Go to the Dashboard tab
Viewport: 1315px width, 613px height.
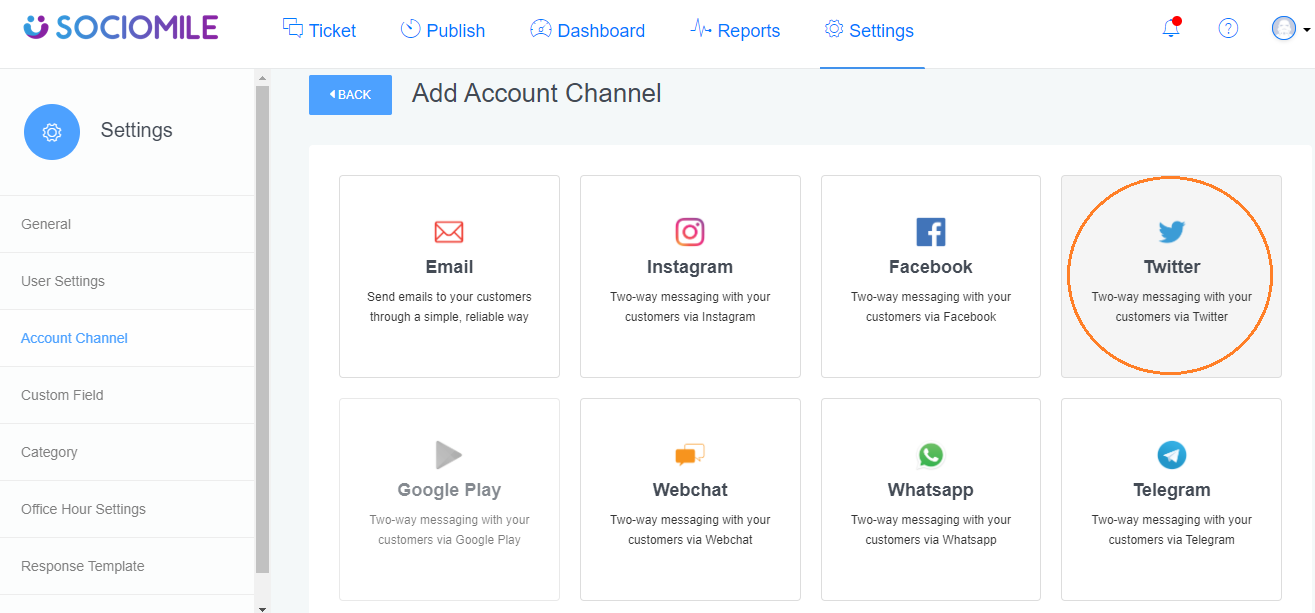click(x=587, y=30)
